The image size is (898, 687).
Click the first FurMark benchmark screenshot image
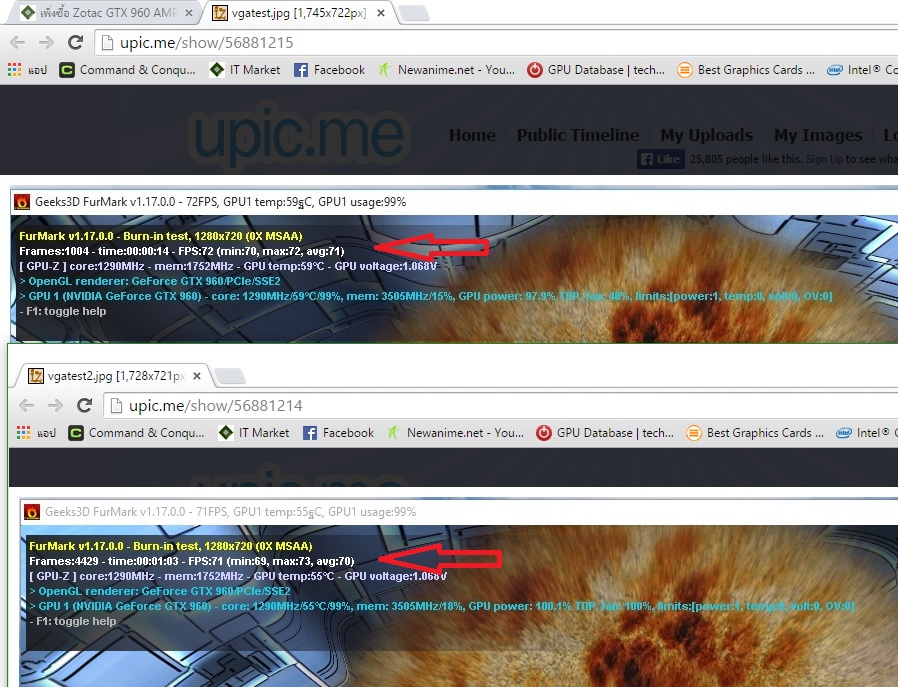coord(454,264)
